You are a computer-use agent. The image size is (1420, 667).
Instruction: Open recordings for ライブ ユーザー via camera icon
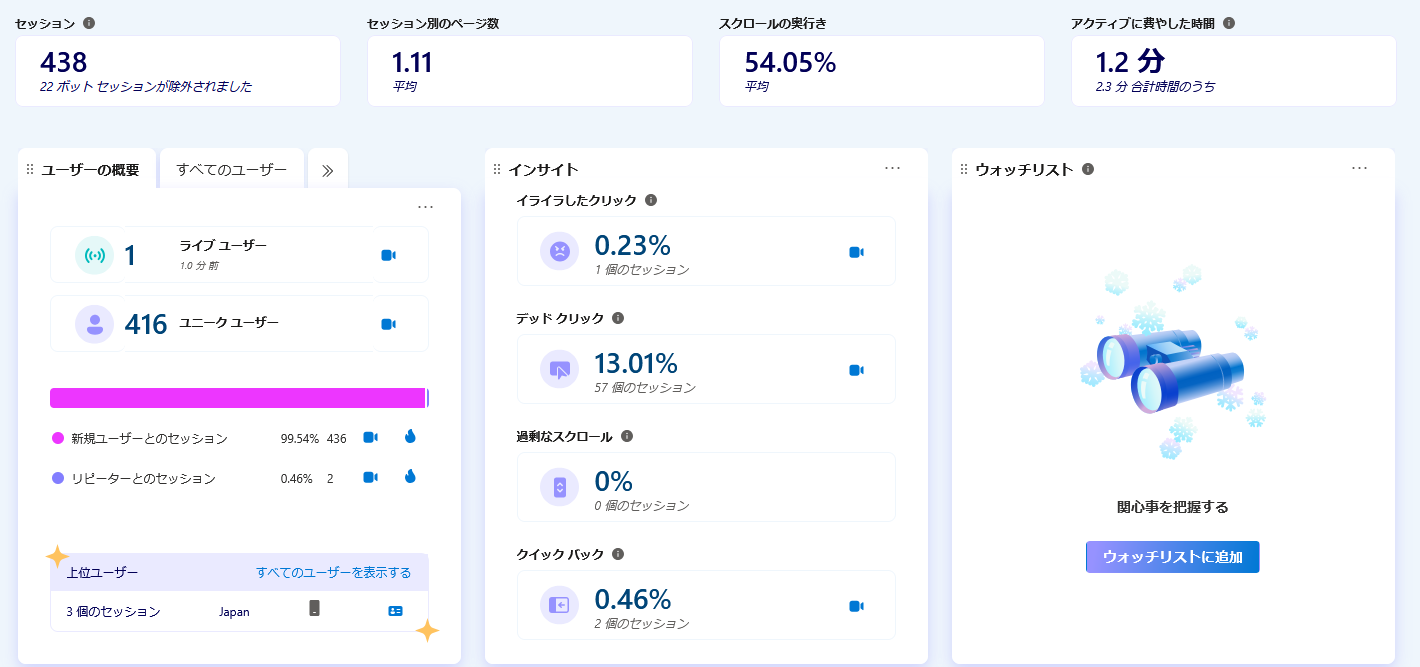389,255
